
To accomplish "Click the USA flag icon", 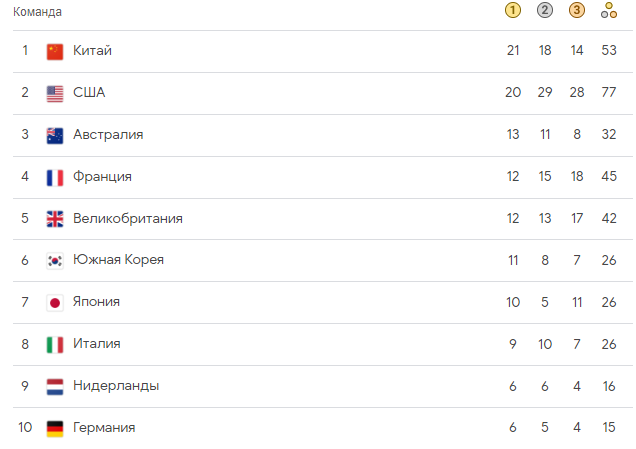I will 55,94.
